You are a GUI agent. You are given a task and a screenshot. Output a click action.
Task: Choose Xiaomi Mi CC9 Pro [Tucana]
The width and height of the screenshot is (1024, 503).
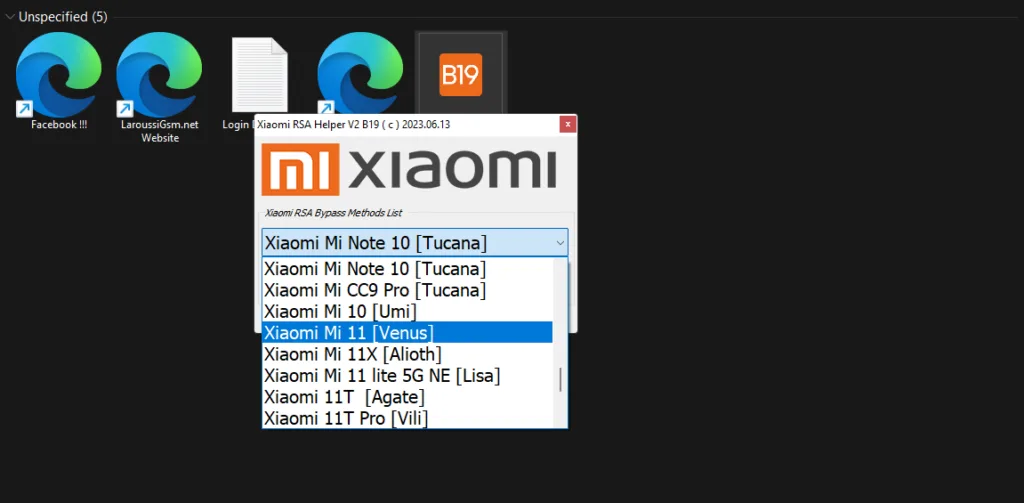[x=408, y=290]
